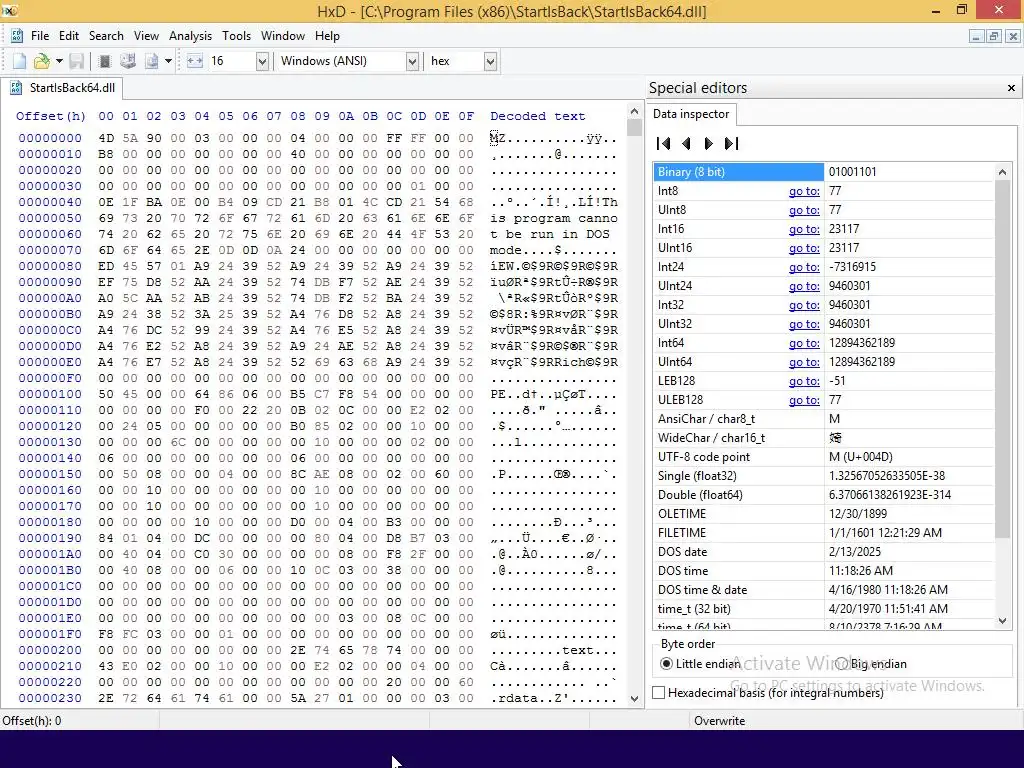Open the Analysis menu
Image resolution: width=1024 pixels, height=768 pixels.
pos(190,36)
